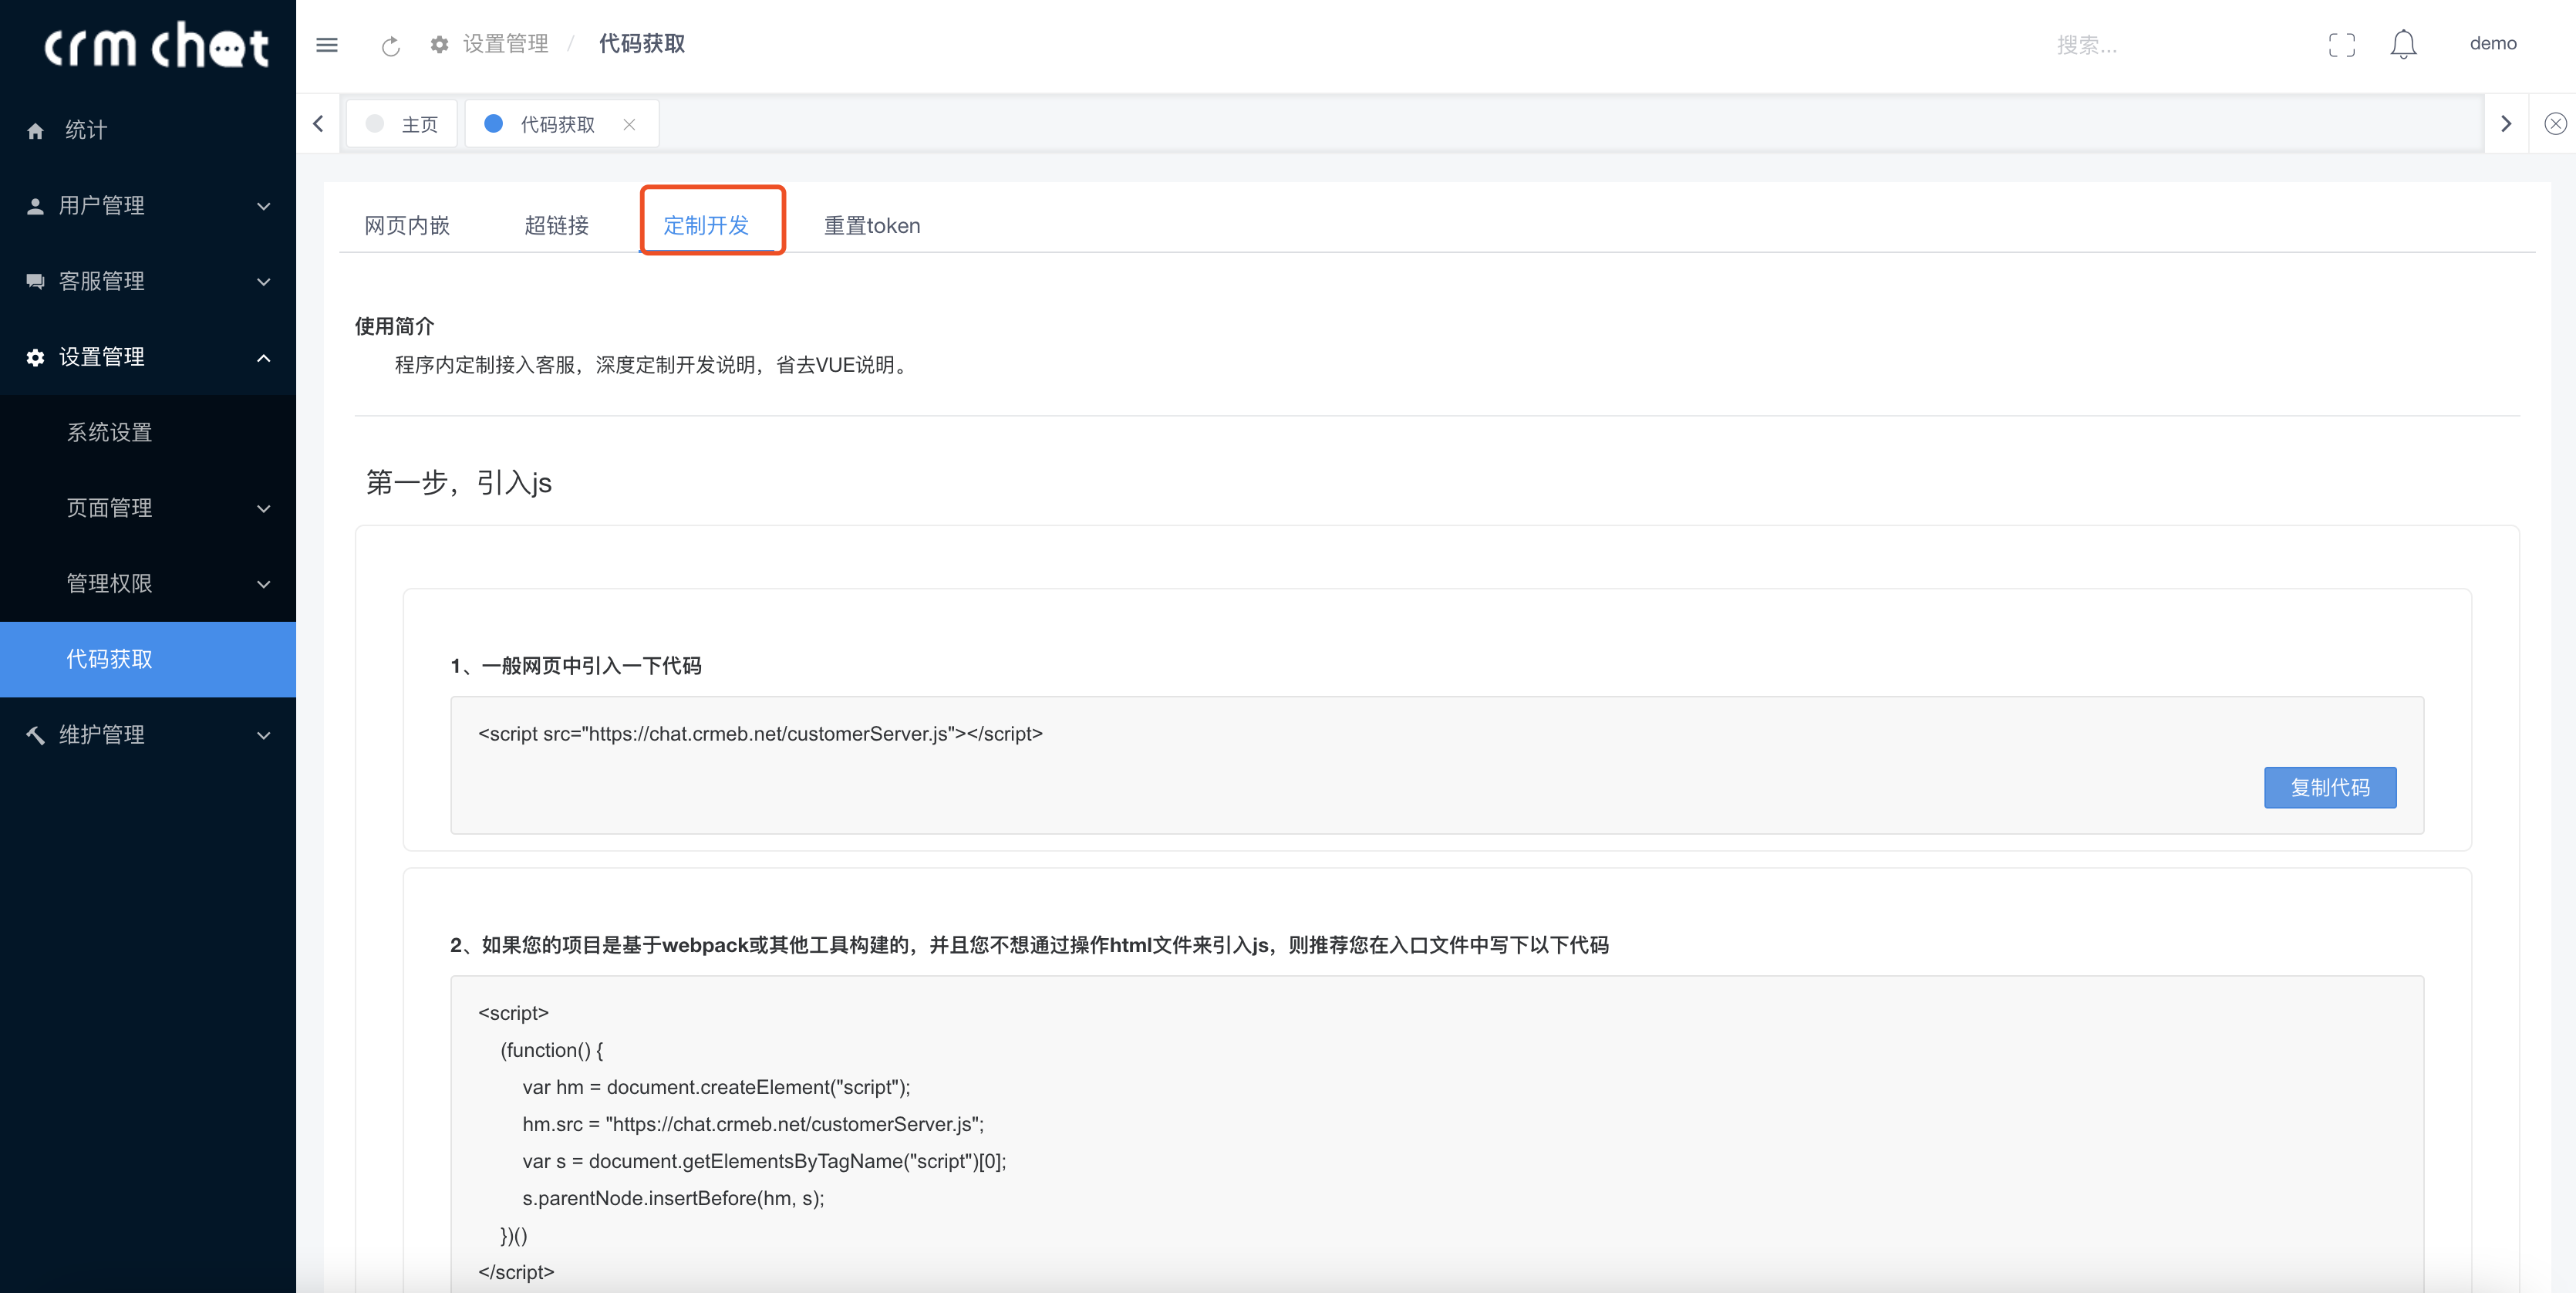This screenshot has width=2576, height=1293.
Task: Close the 代码获取 page tab
Action: pyautogui.click(x=629, y=125)
